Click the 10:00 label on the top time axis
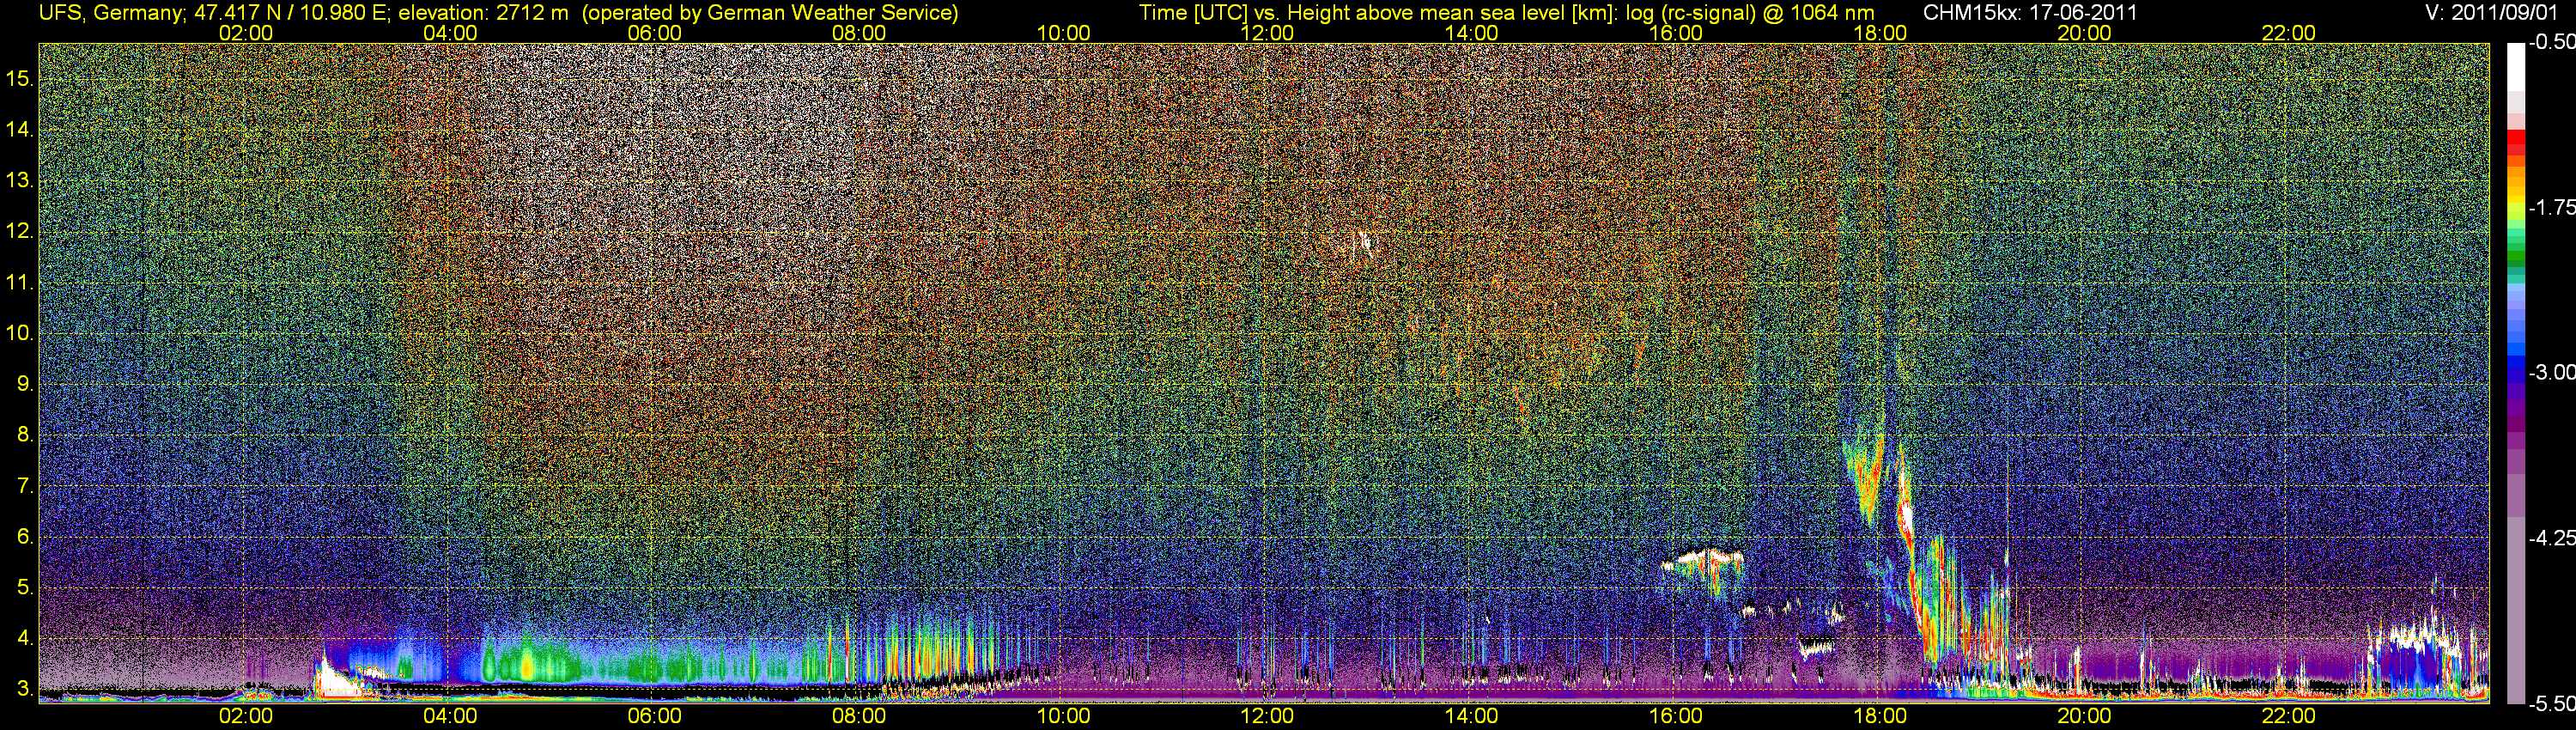This screenshot has width=2576, height=730. coord(1063,33)
